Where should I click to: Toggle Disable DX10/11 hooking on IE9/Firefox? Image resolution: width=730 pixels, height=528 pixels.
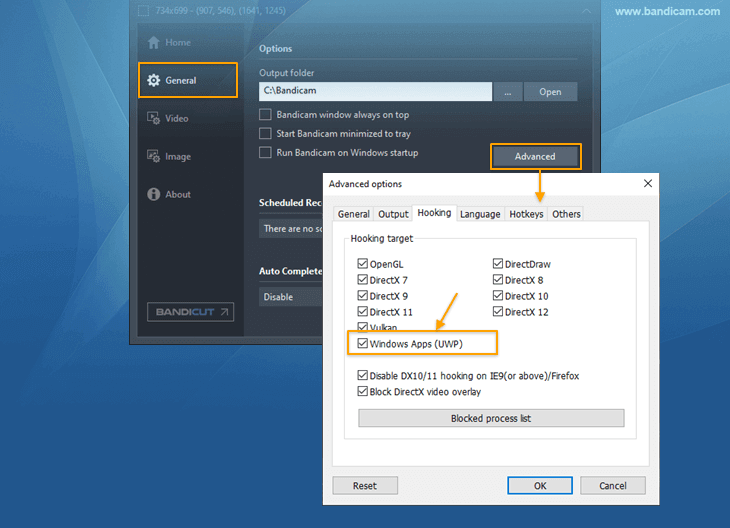(363, 375)
